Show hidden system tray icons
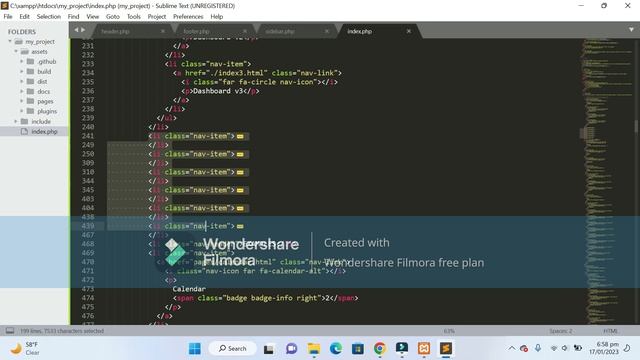Screen dimensions: 640x360 point(511,348)
